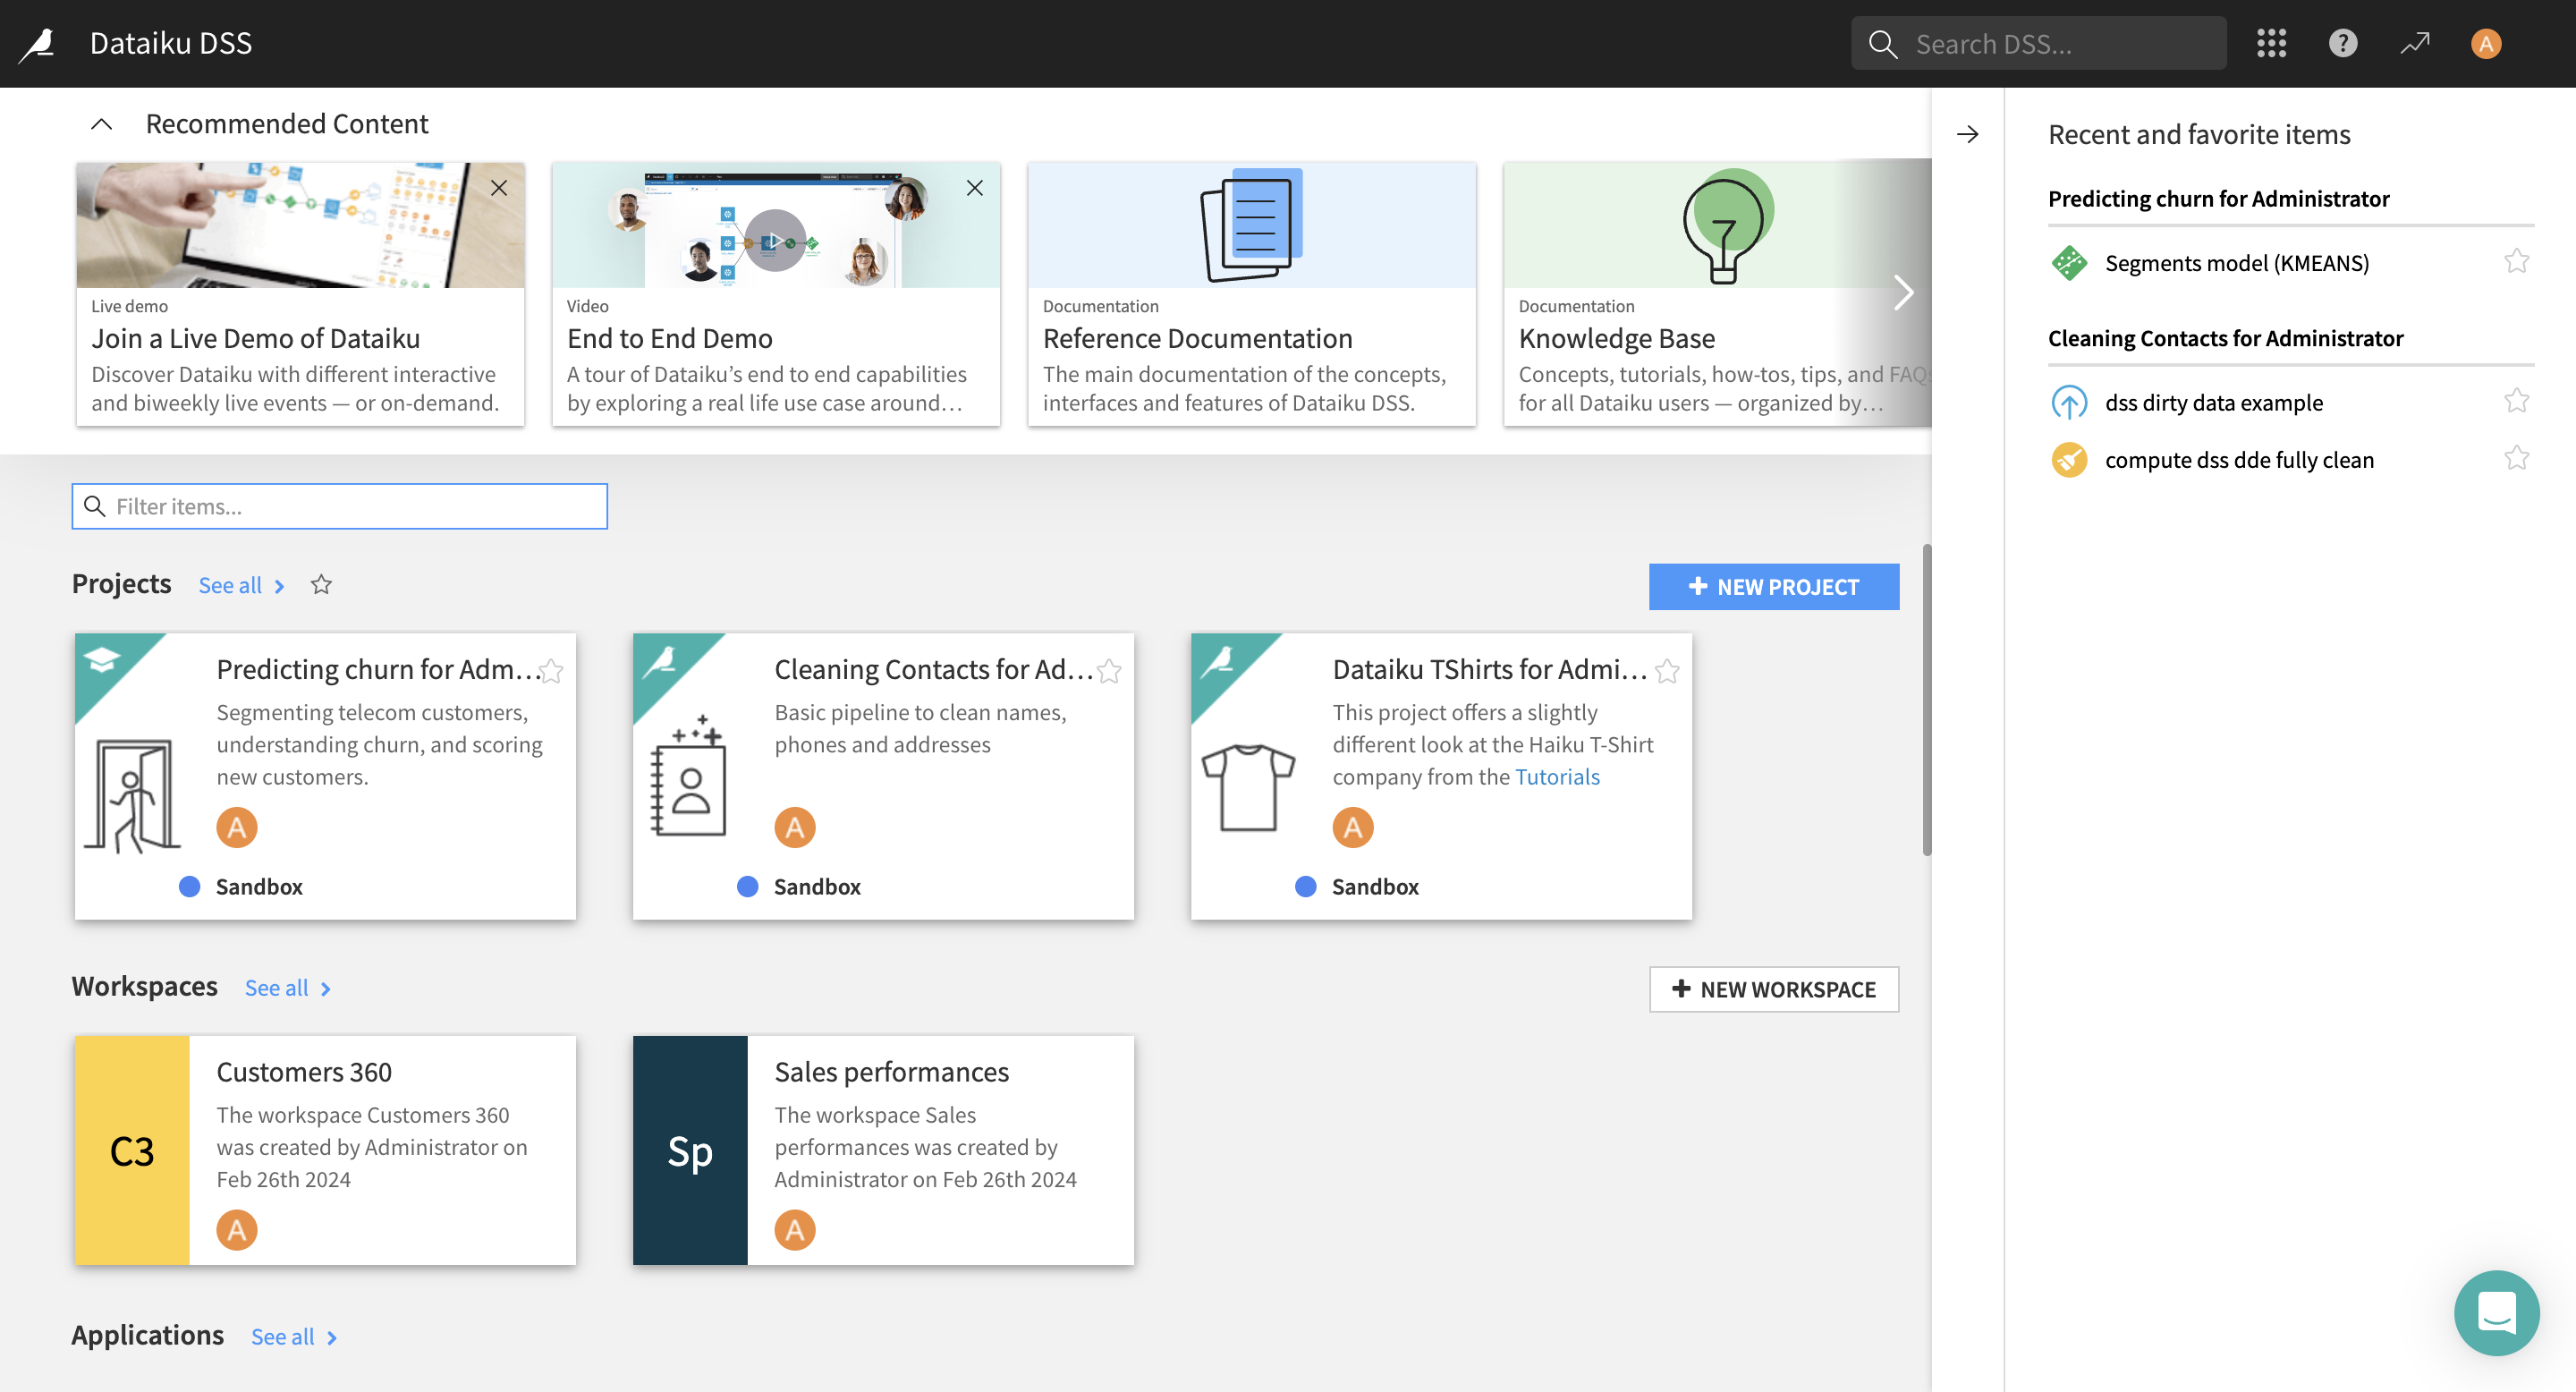Click the owner avatar on Sales performances card

coord(795,1230)
